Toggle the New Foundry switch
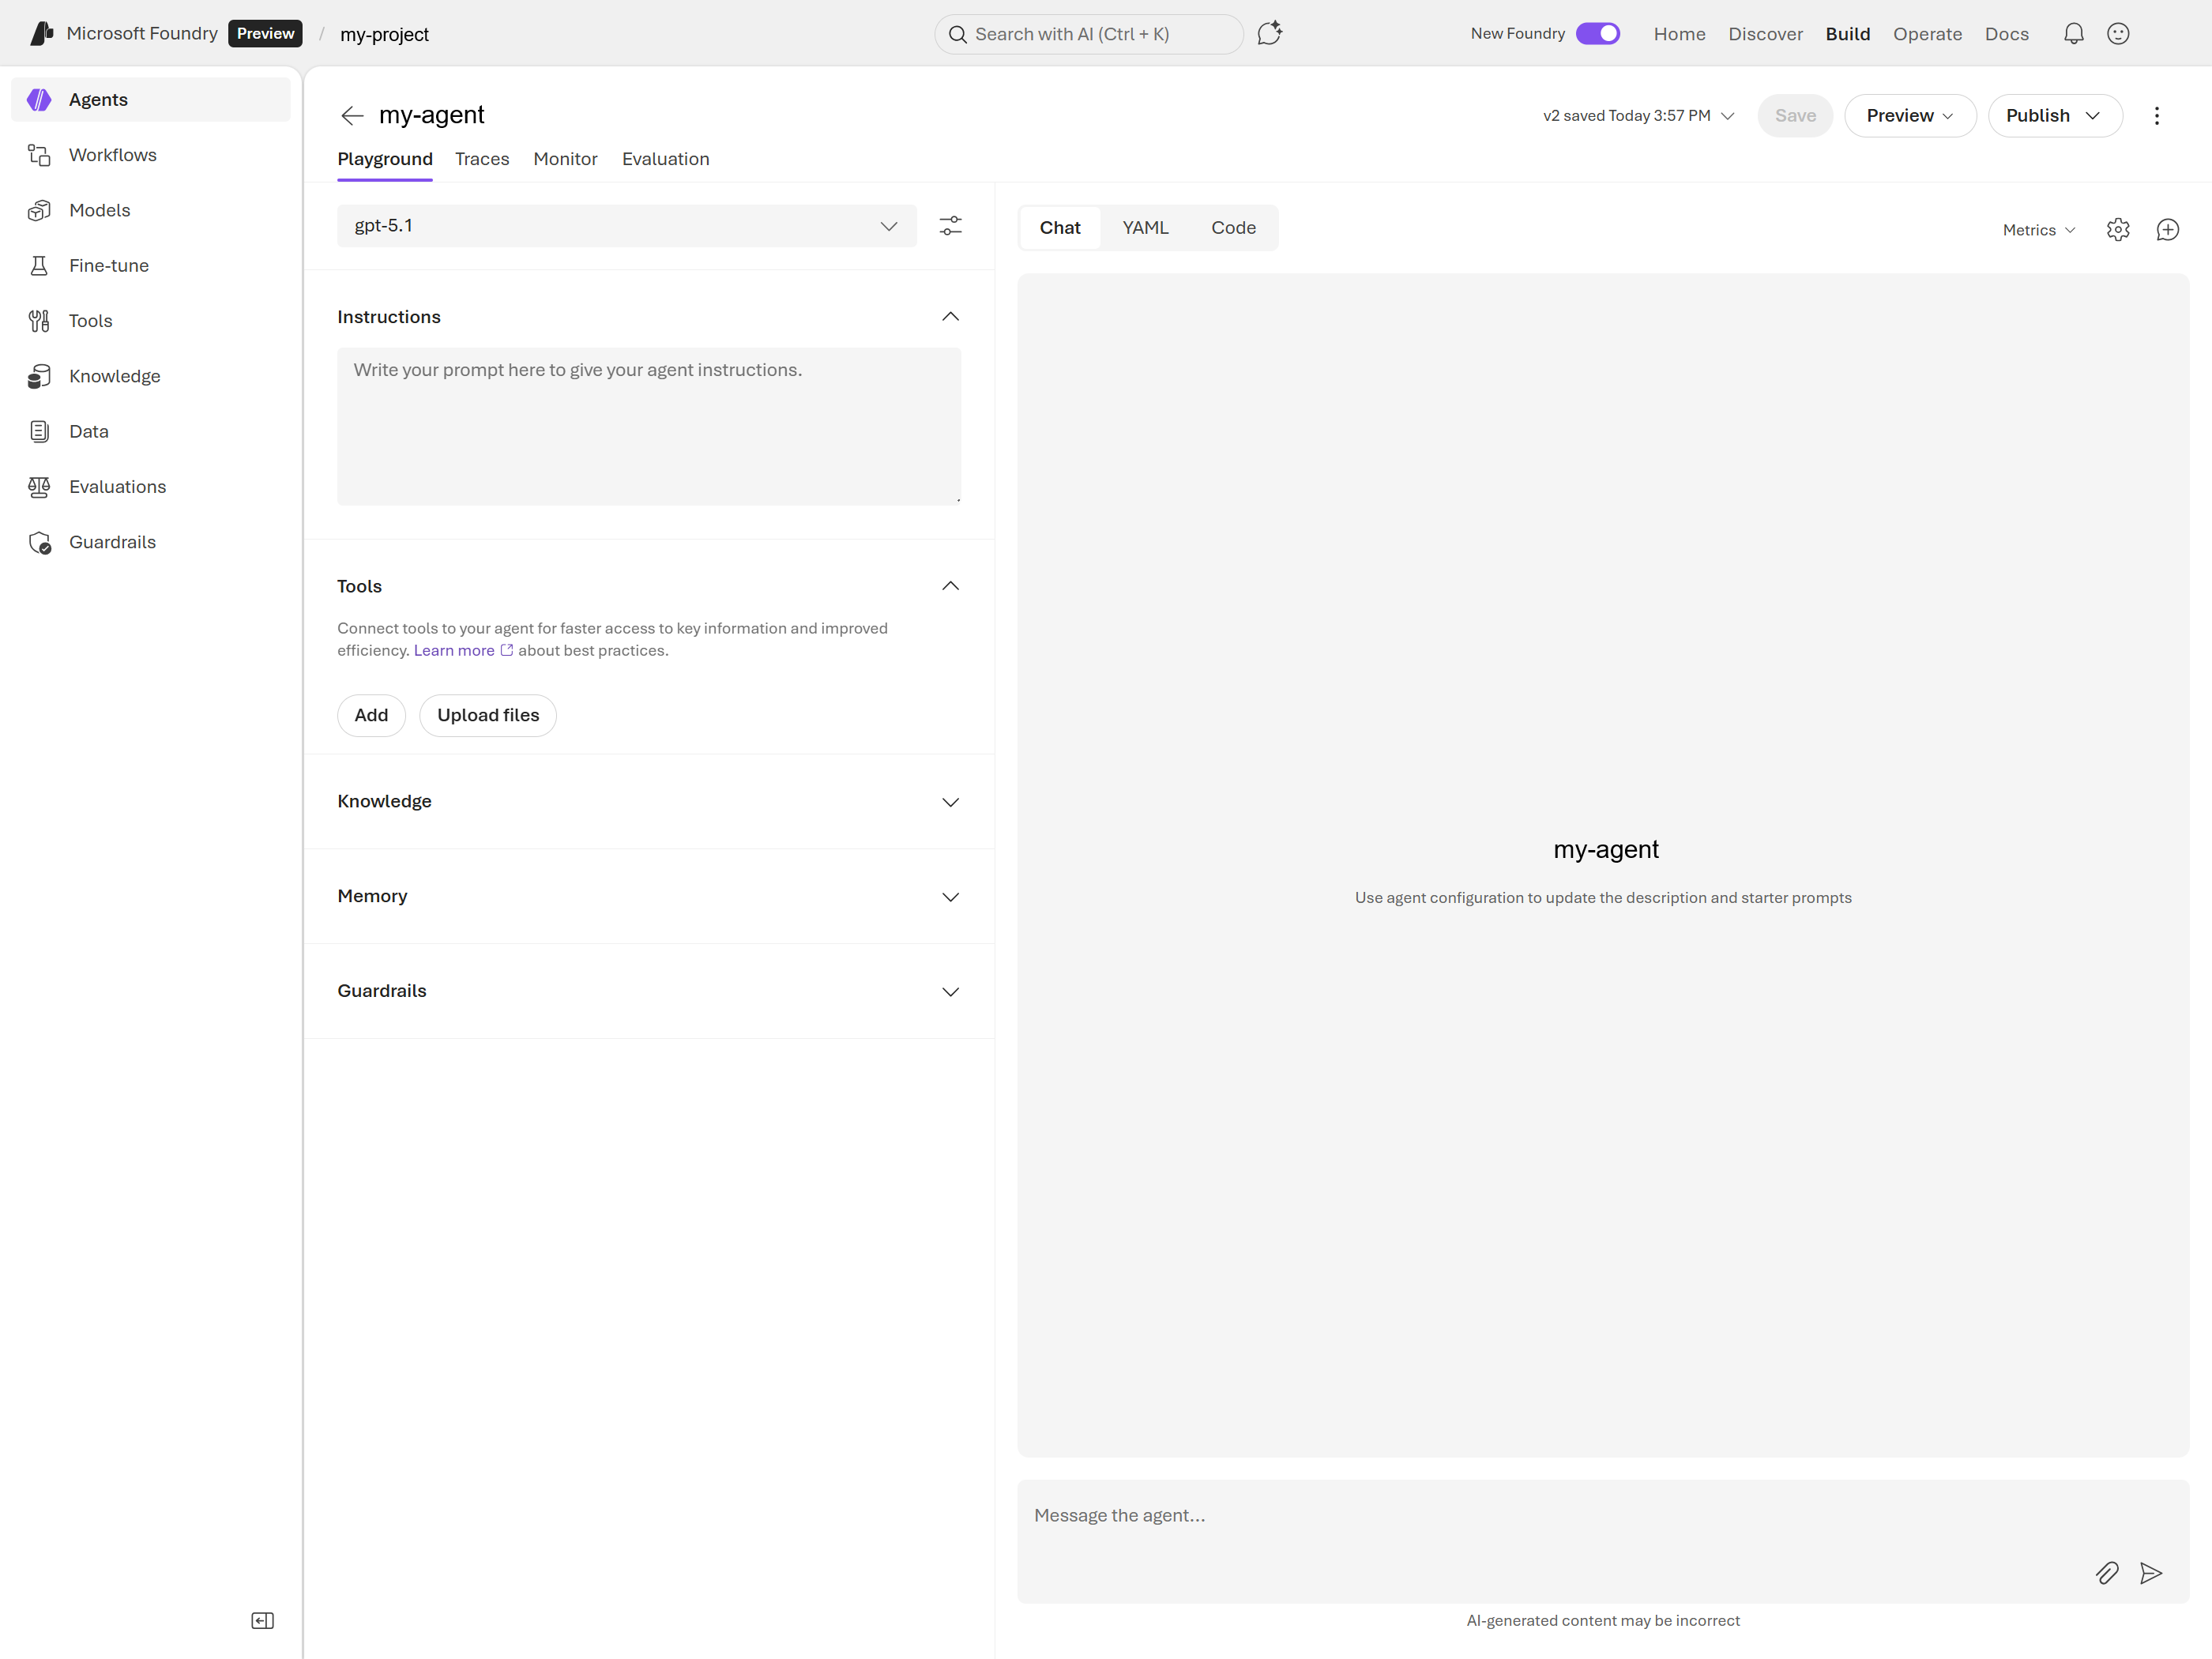Viewport: 2212px width, 1659px height. [1597, 34]
